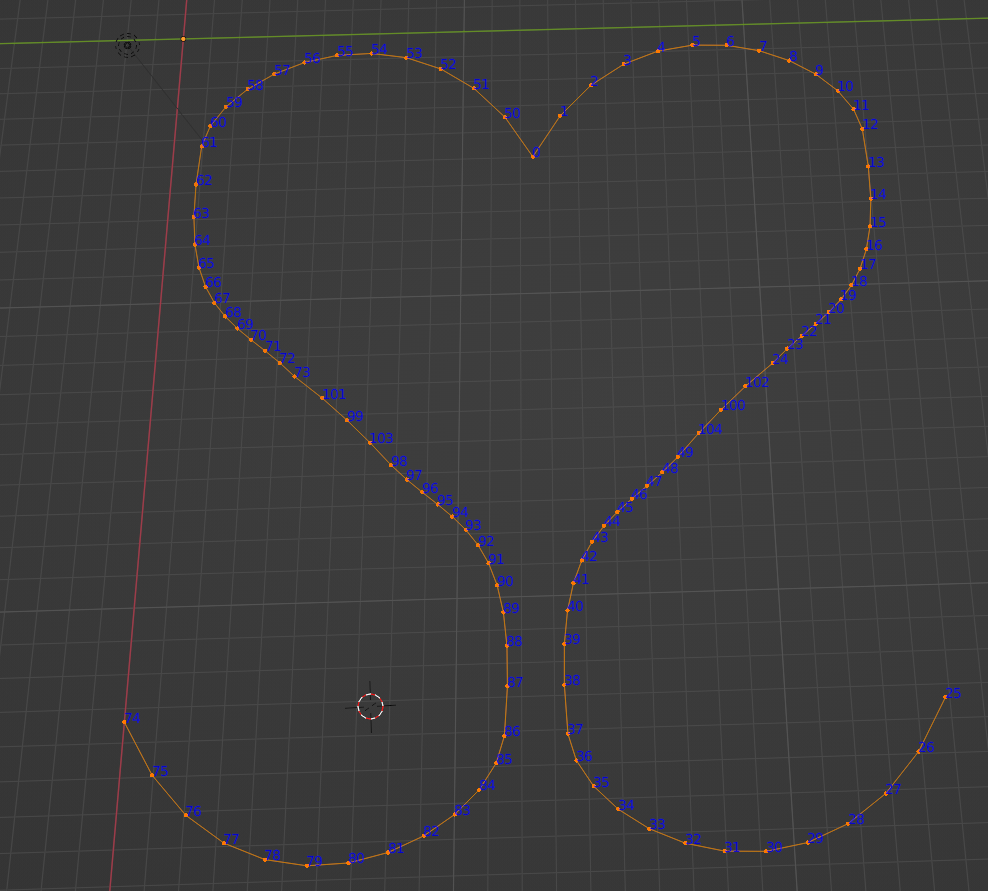Choose the vertex labeled "41"
The image size is (988, 891).
573,583
